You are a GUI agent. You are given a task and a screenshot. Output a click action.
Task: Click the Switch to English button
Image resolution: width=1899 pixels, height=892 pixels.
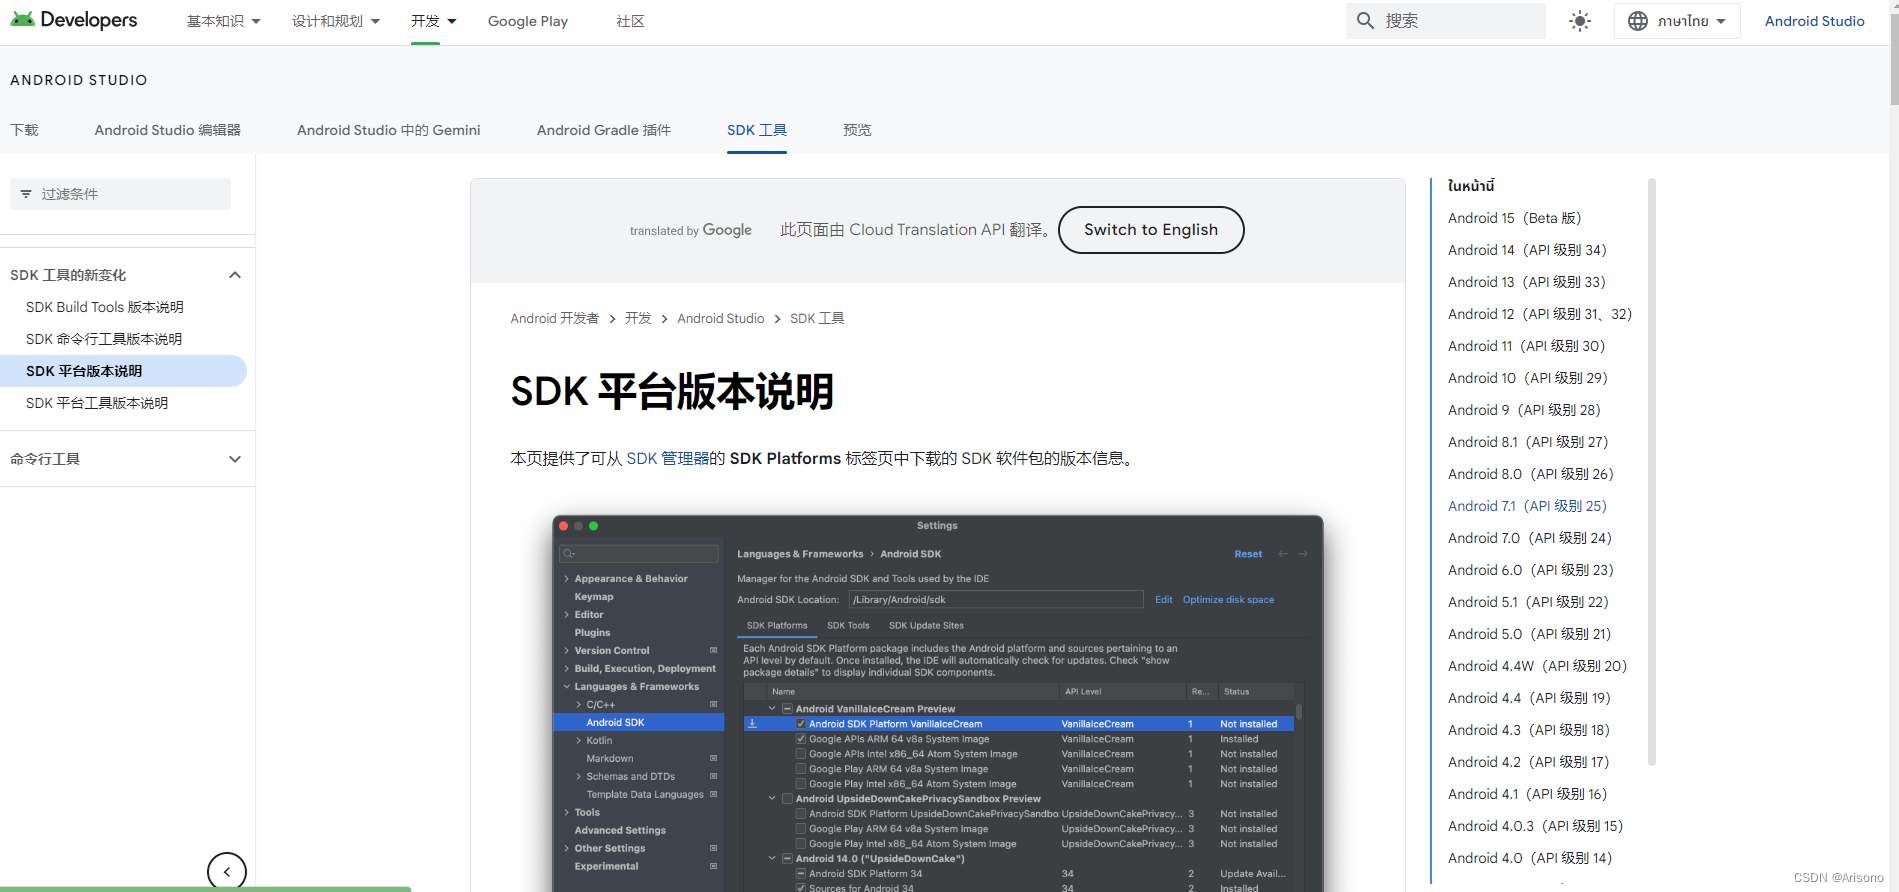coord(1151,230)
